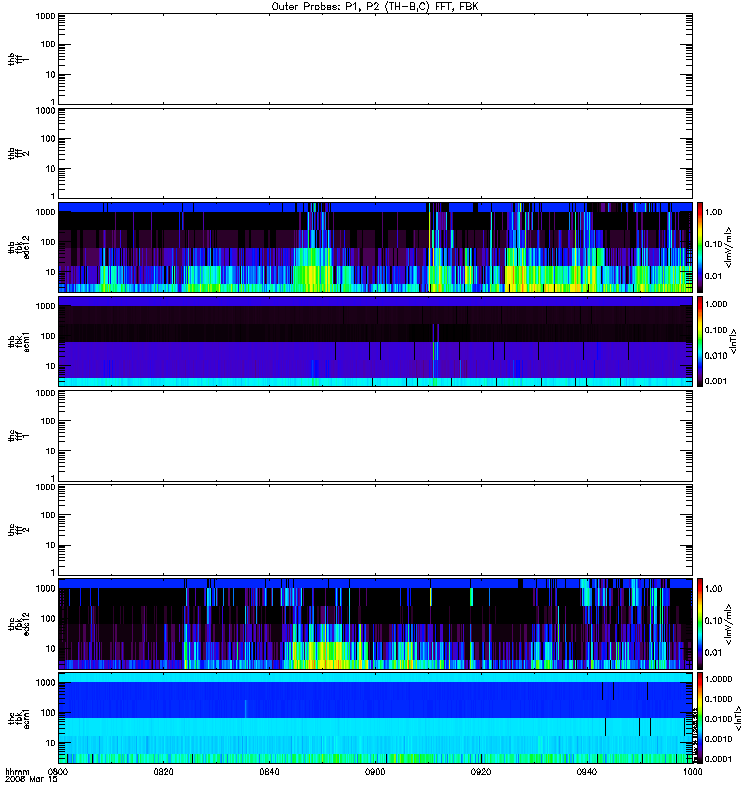Image resolution: width=750 pixels, height=800 pixels.
Task: Click the '0840' time axis label
Action: 269,772
